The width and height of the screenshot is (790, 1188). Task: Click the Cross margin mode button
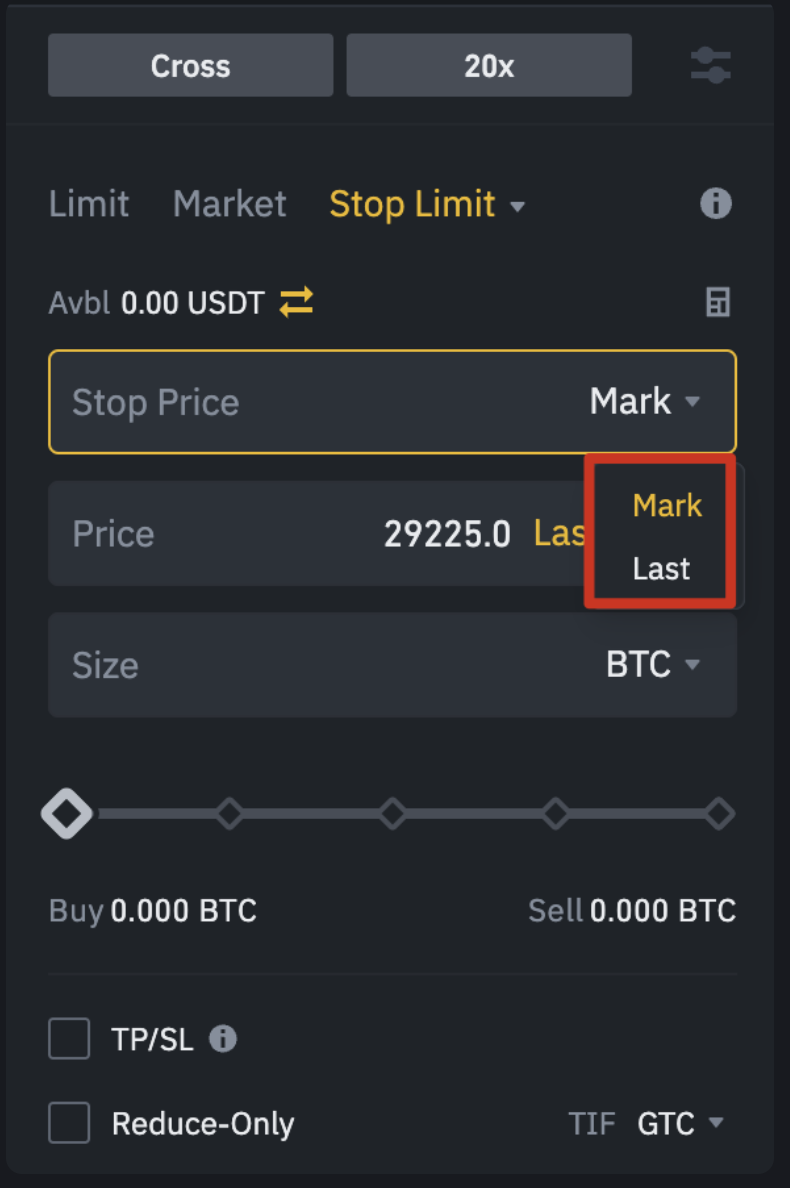(x=190, y=66)
